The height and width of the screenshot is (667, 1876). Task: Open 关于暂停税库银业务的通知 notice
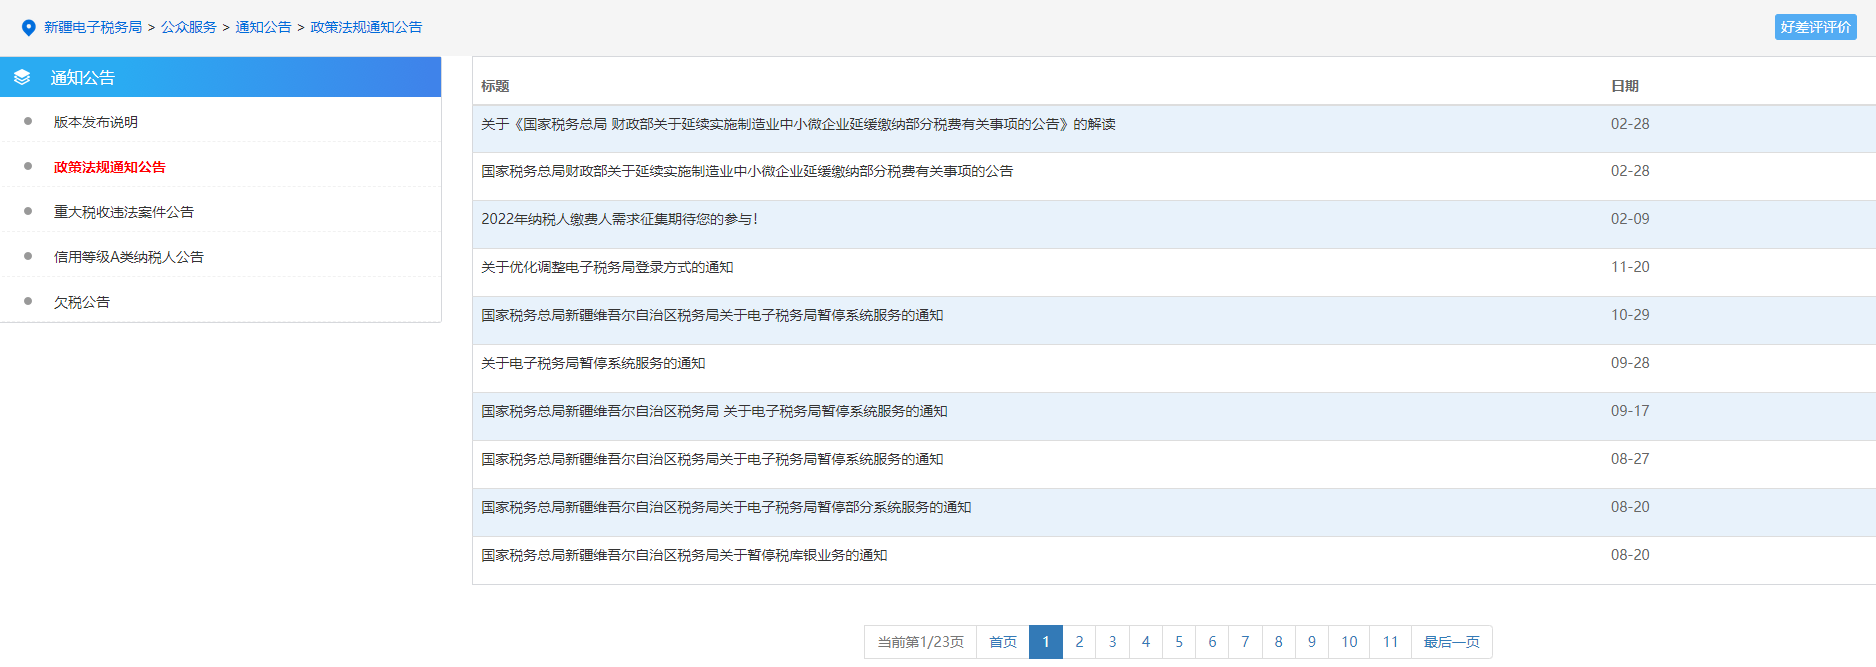click(x=684, y=555)
